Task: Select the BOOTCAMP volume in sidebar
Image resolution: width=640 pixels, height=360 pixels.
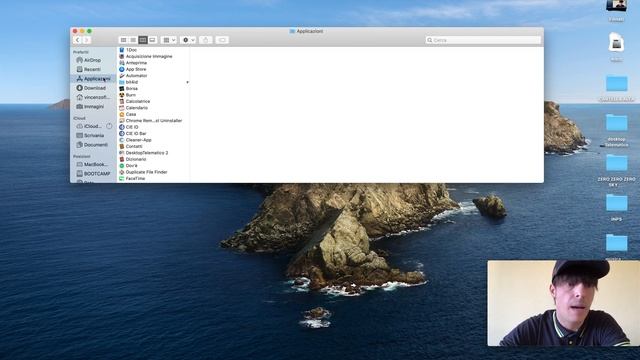Action: 93,173
